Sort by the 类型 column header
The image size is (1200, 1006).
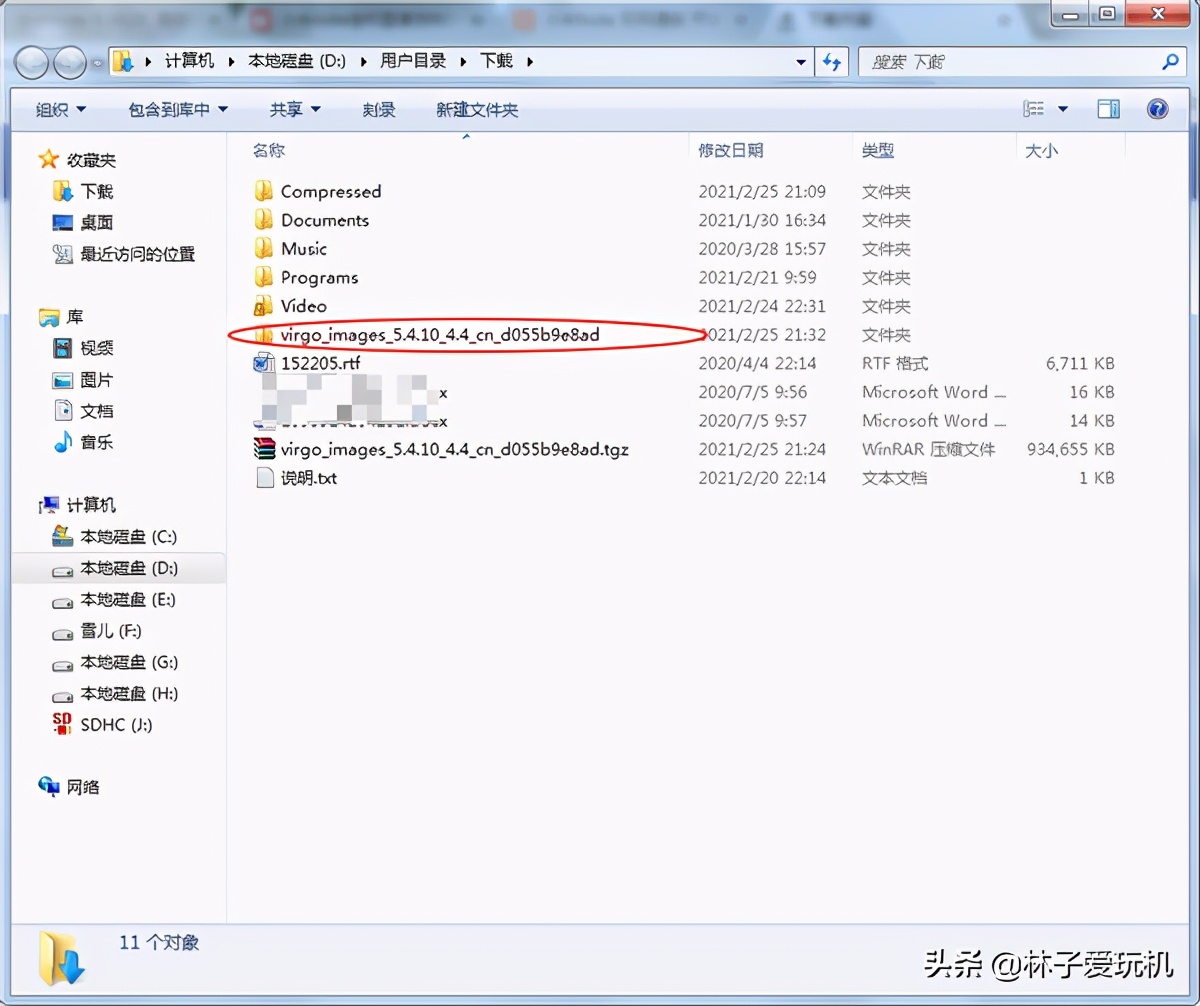[878, 151]
